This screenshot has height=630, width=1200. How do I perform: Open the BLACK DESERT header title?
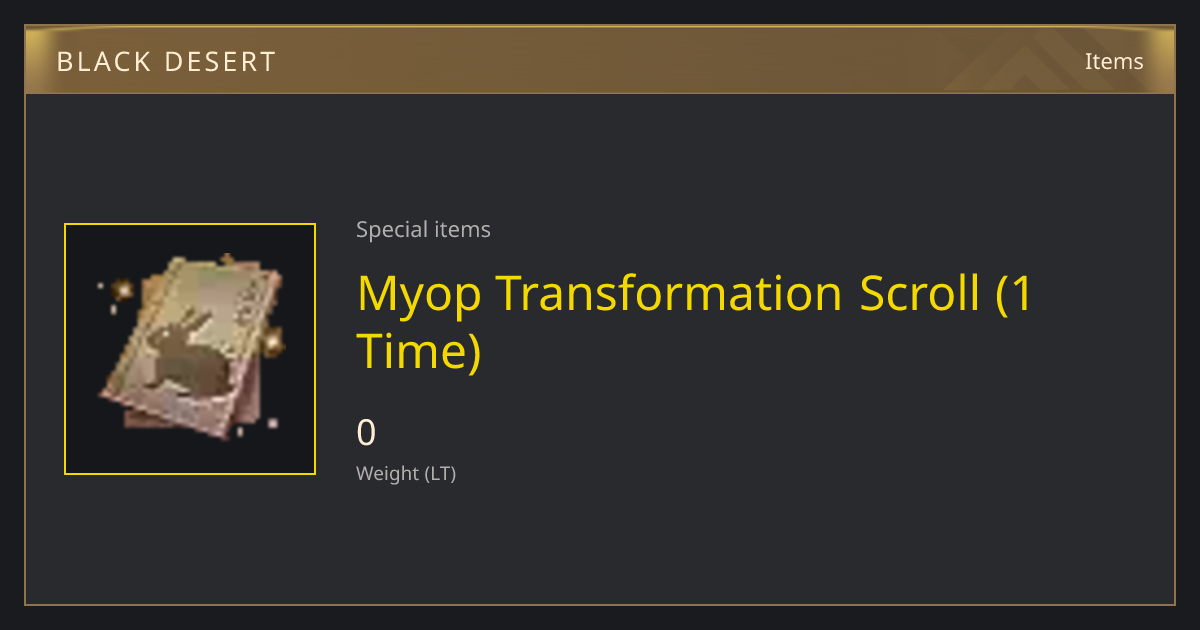[x=166, y=62]
